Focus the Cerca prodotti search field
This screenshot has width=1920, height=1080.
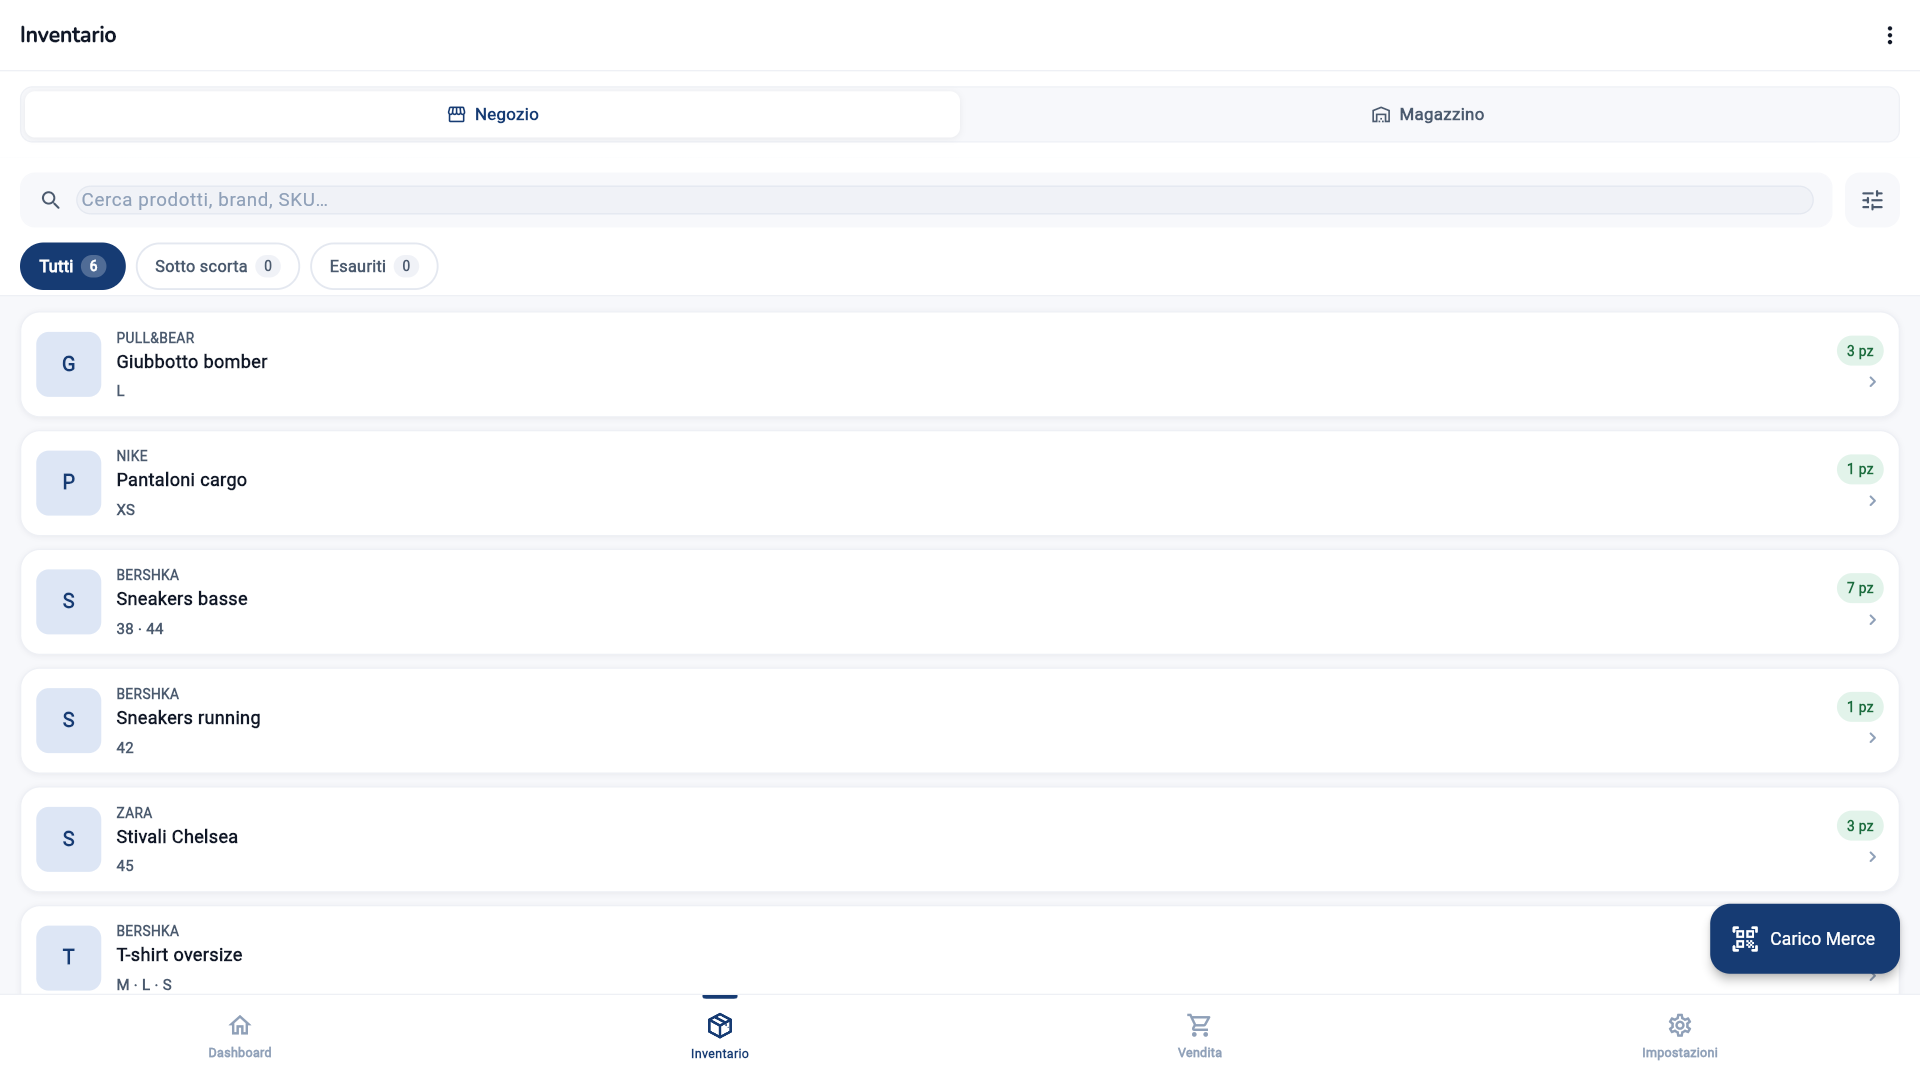tap(945, 200)
